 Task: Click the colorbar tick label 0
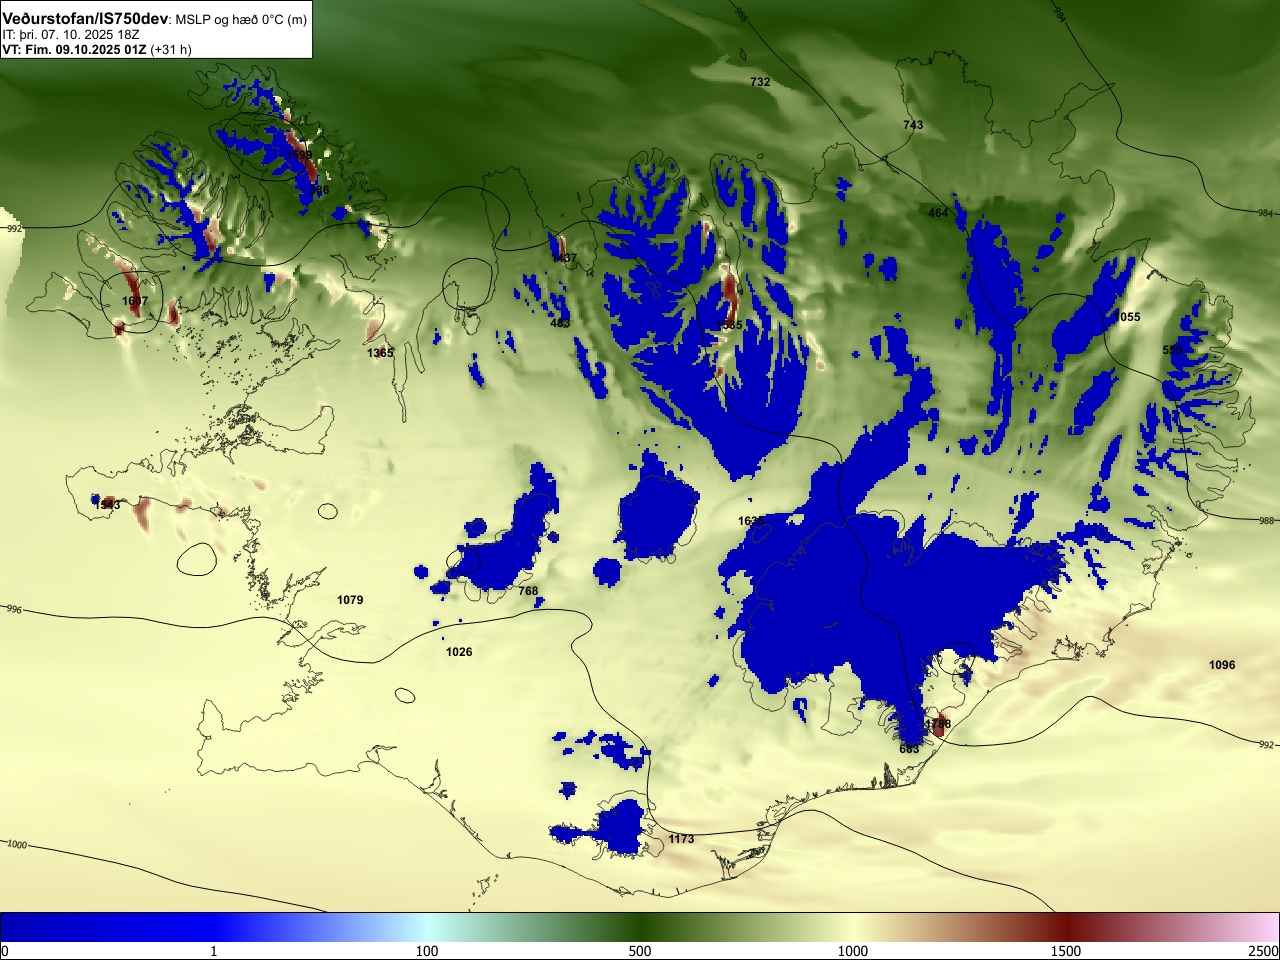coord(5,951)
